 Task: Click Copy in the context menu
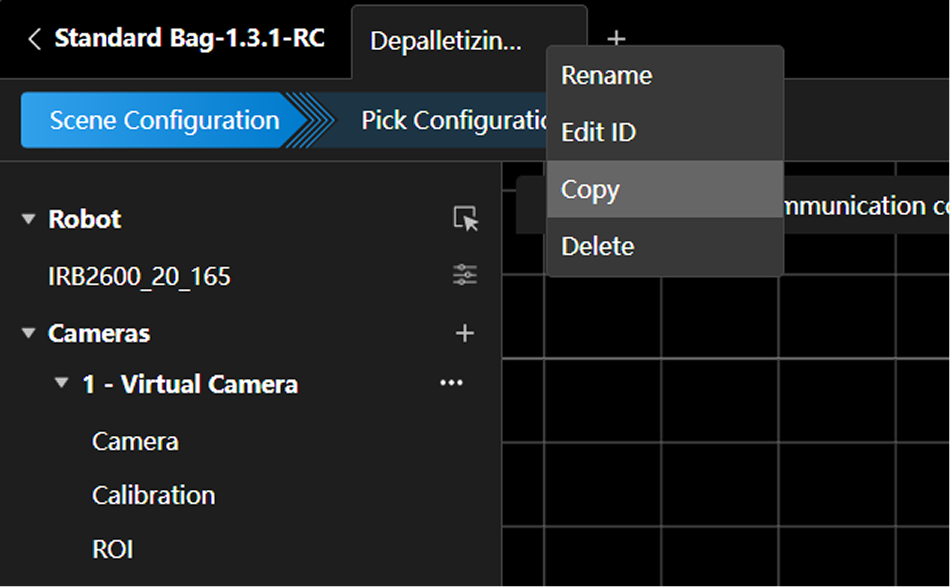click(590, 189)
